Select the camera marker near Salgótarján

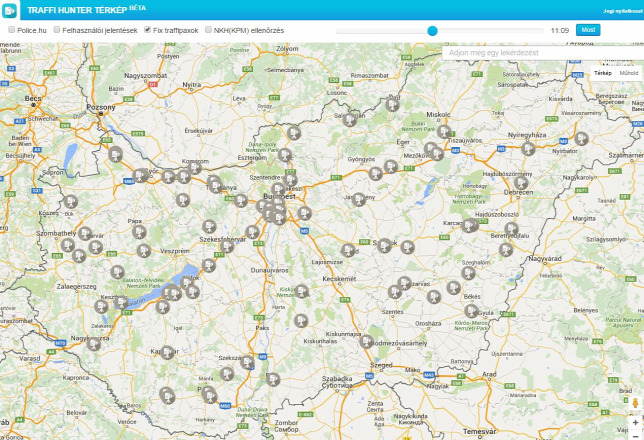tap(350, 120)
